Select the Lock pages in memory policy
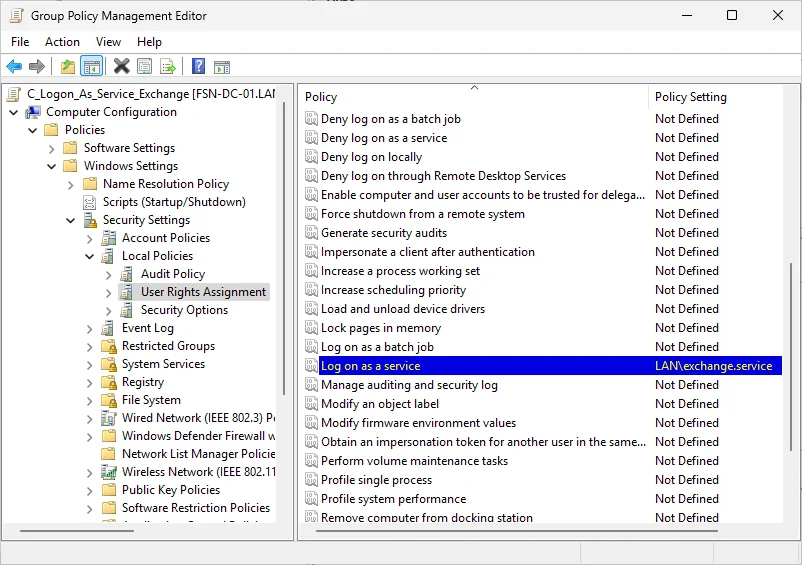The image size is (802, 565). (x=381, y=328)
